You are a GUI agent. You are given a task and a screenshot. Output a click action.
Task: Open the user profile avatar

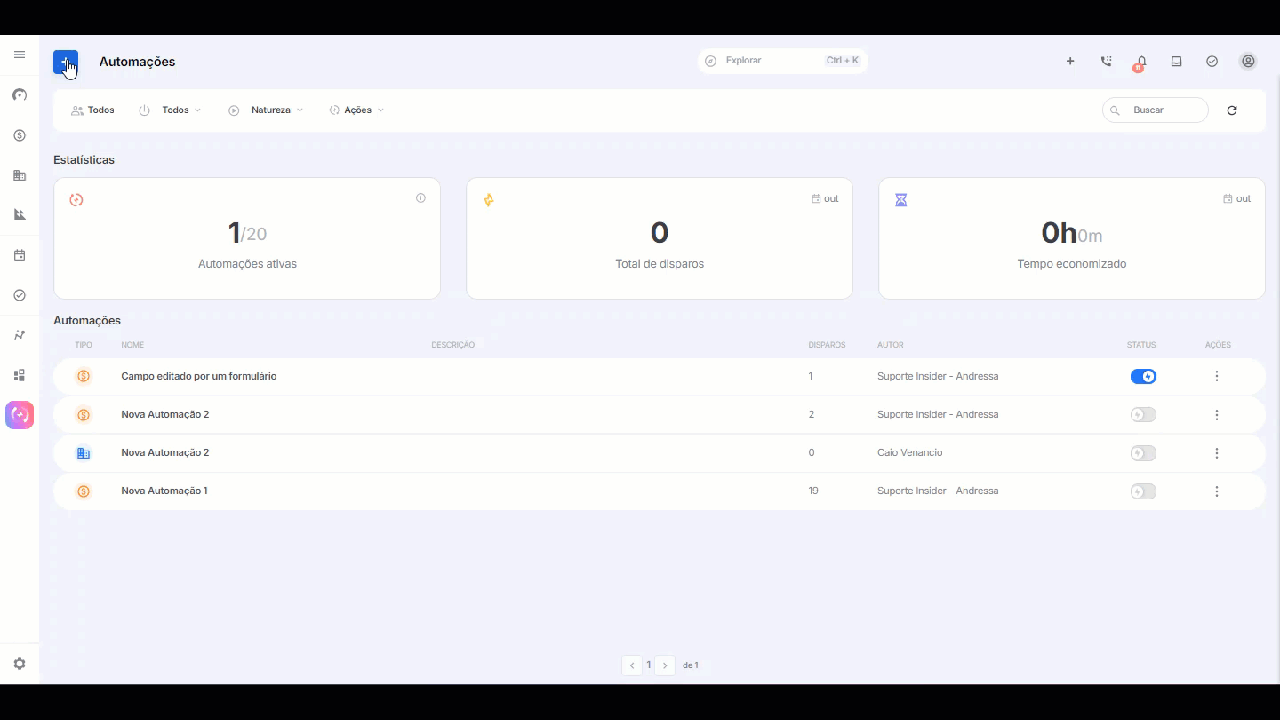tap(1248, 61)
